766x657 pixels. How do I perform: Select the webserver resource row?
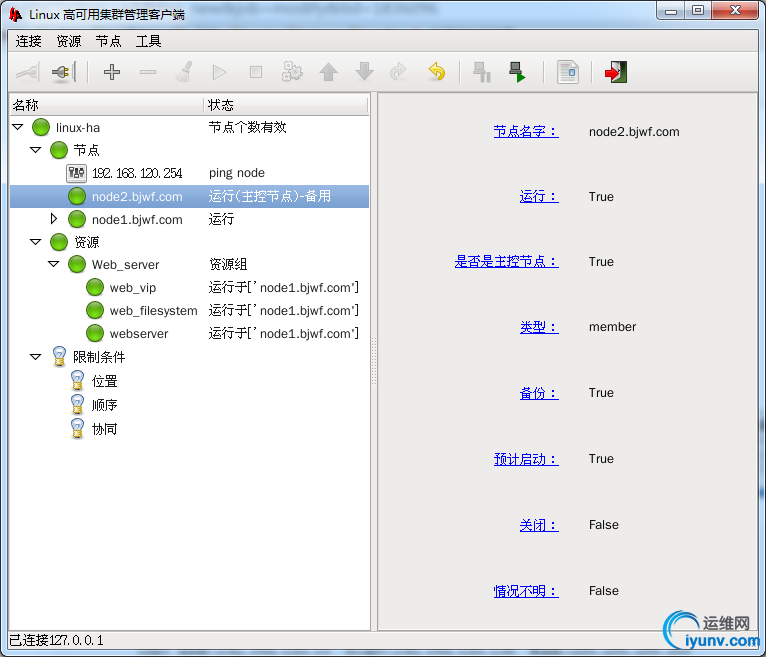click(x=189, y=333)
